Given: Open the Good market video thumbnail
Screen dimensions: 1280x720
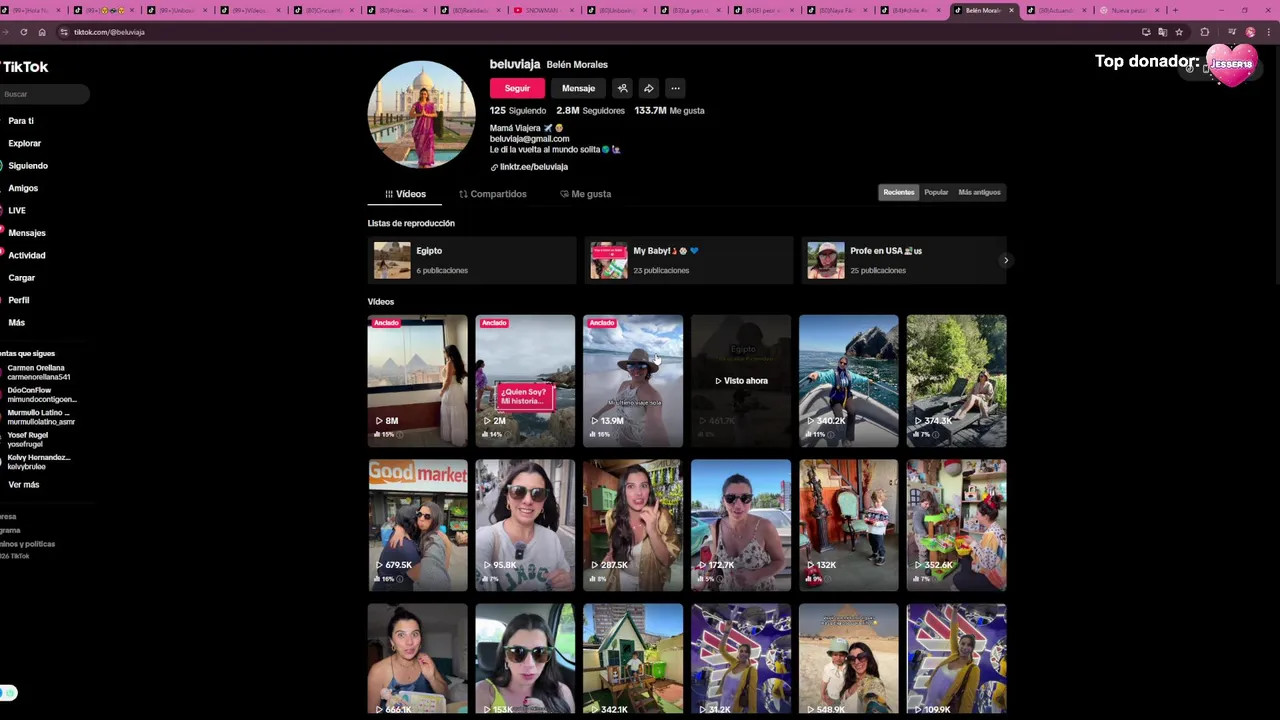Looking at the screenshot, I should point(417,525).
